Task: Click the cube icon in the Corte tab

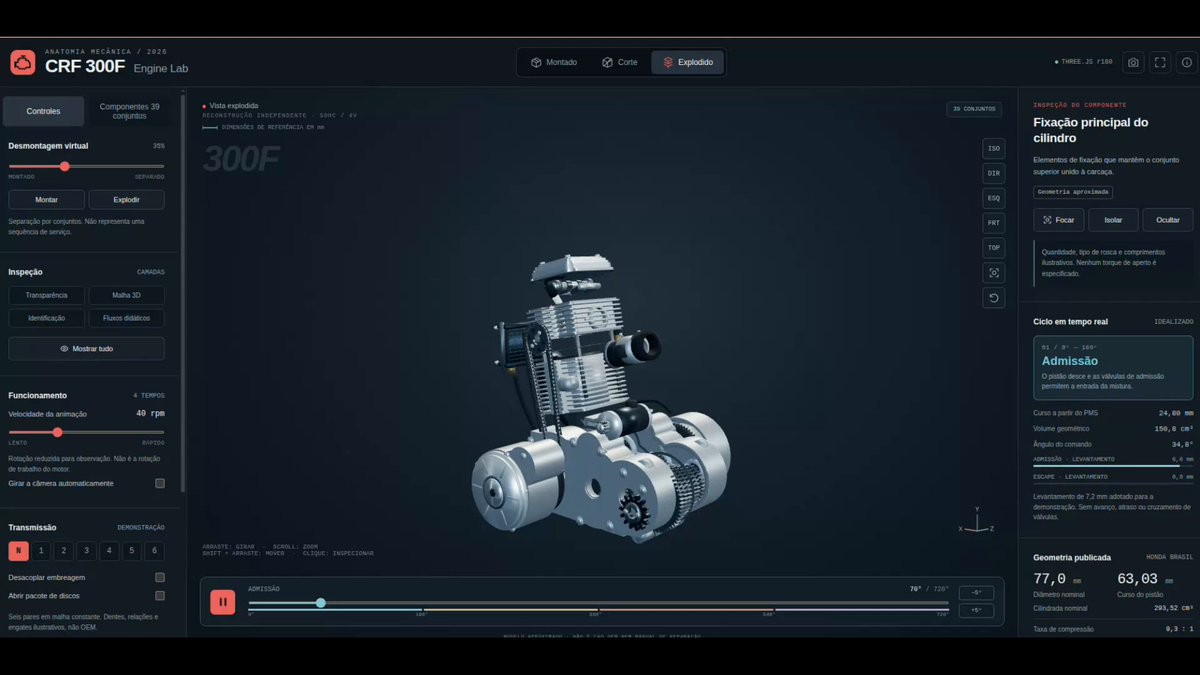Action: point(607,62)
